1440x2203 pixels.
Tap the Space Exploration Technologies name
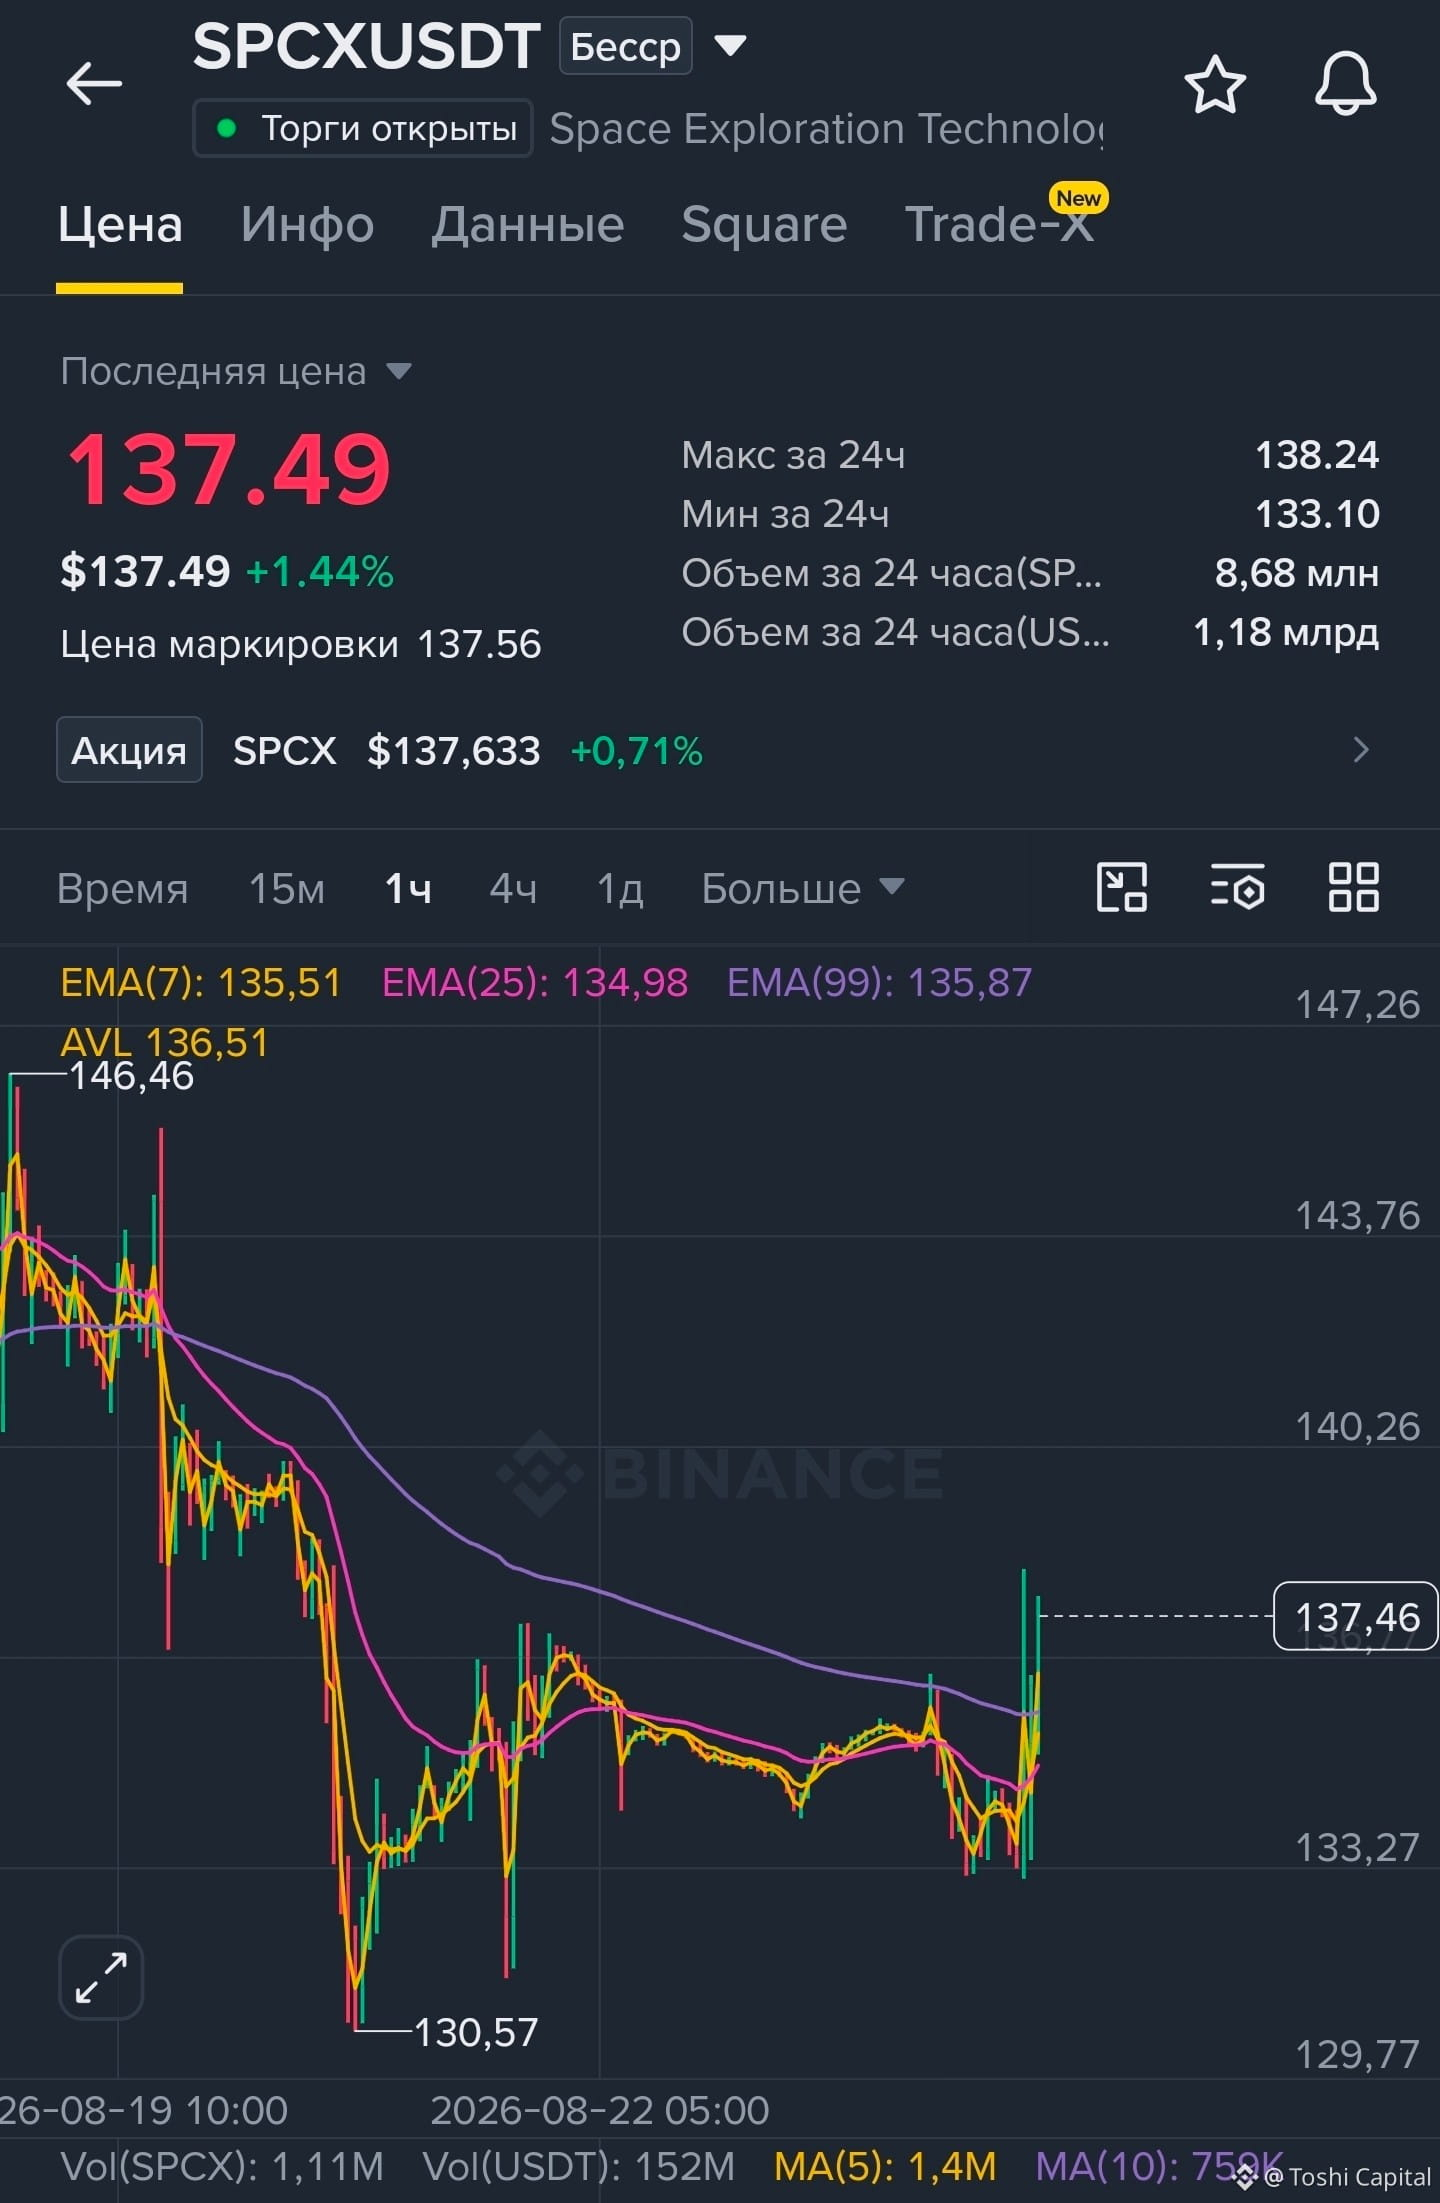pyautogui.click(x=826, y=129)
